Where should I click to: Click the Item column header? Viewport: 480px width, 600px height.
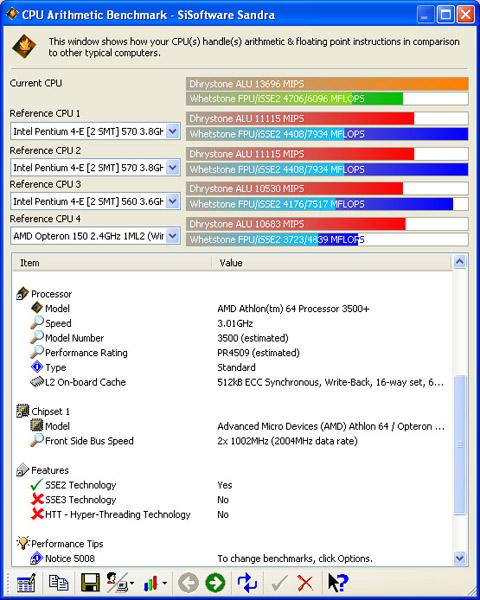[x=112, y=263]
